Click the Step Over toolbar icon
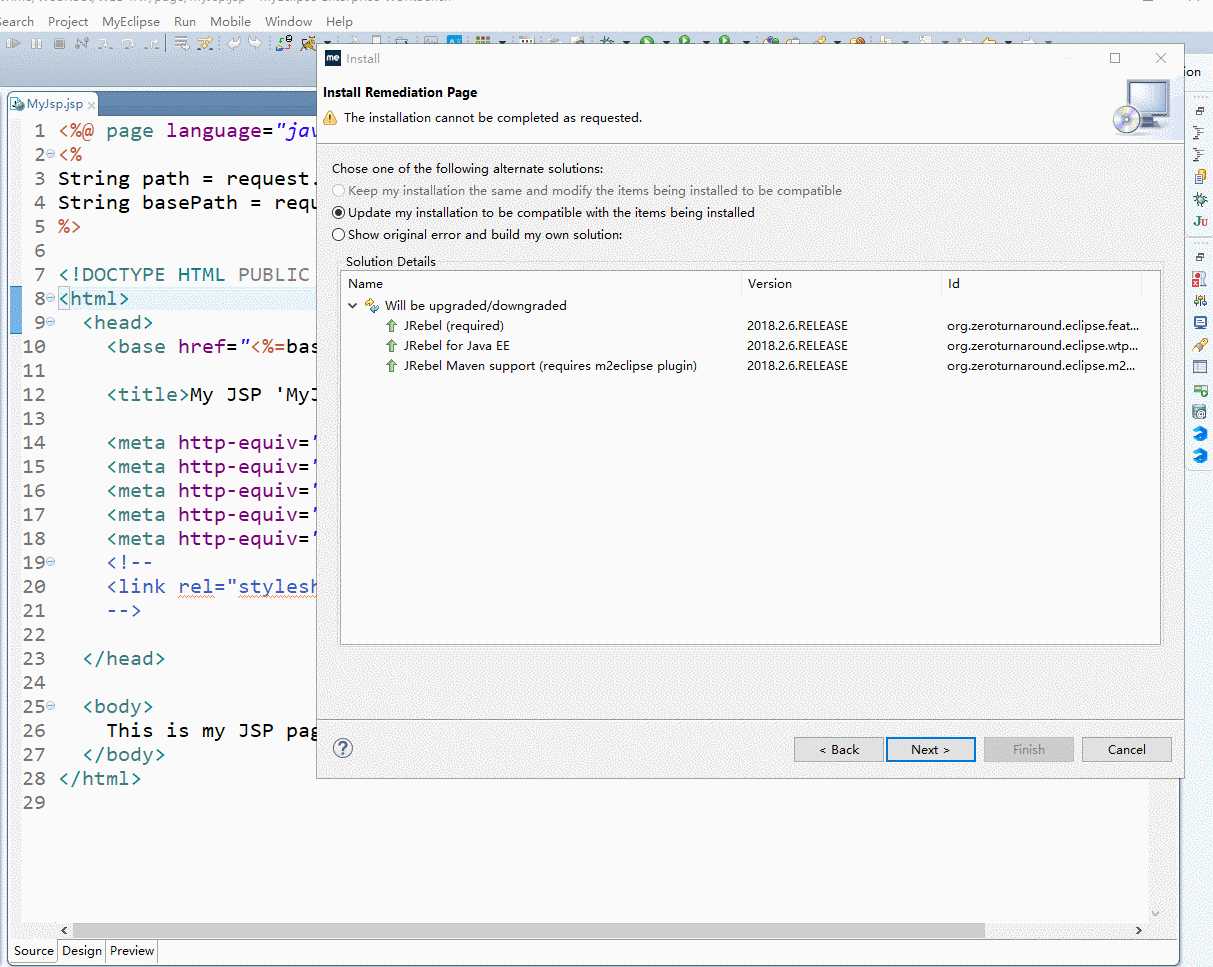This screenshot has width=1213, height=967. [x=127, y=43]
